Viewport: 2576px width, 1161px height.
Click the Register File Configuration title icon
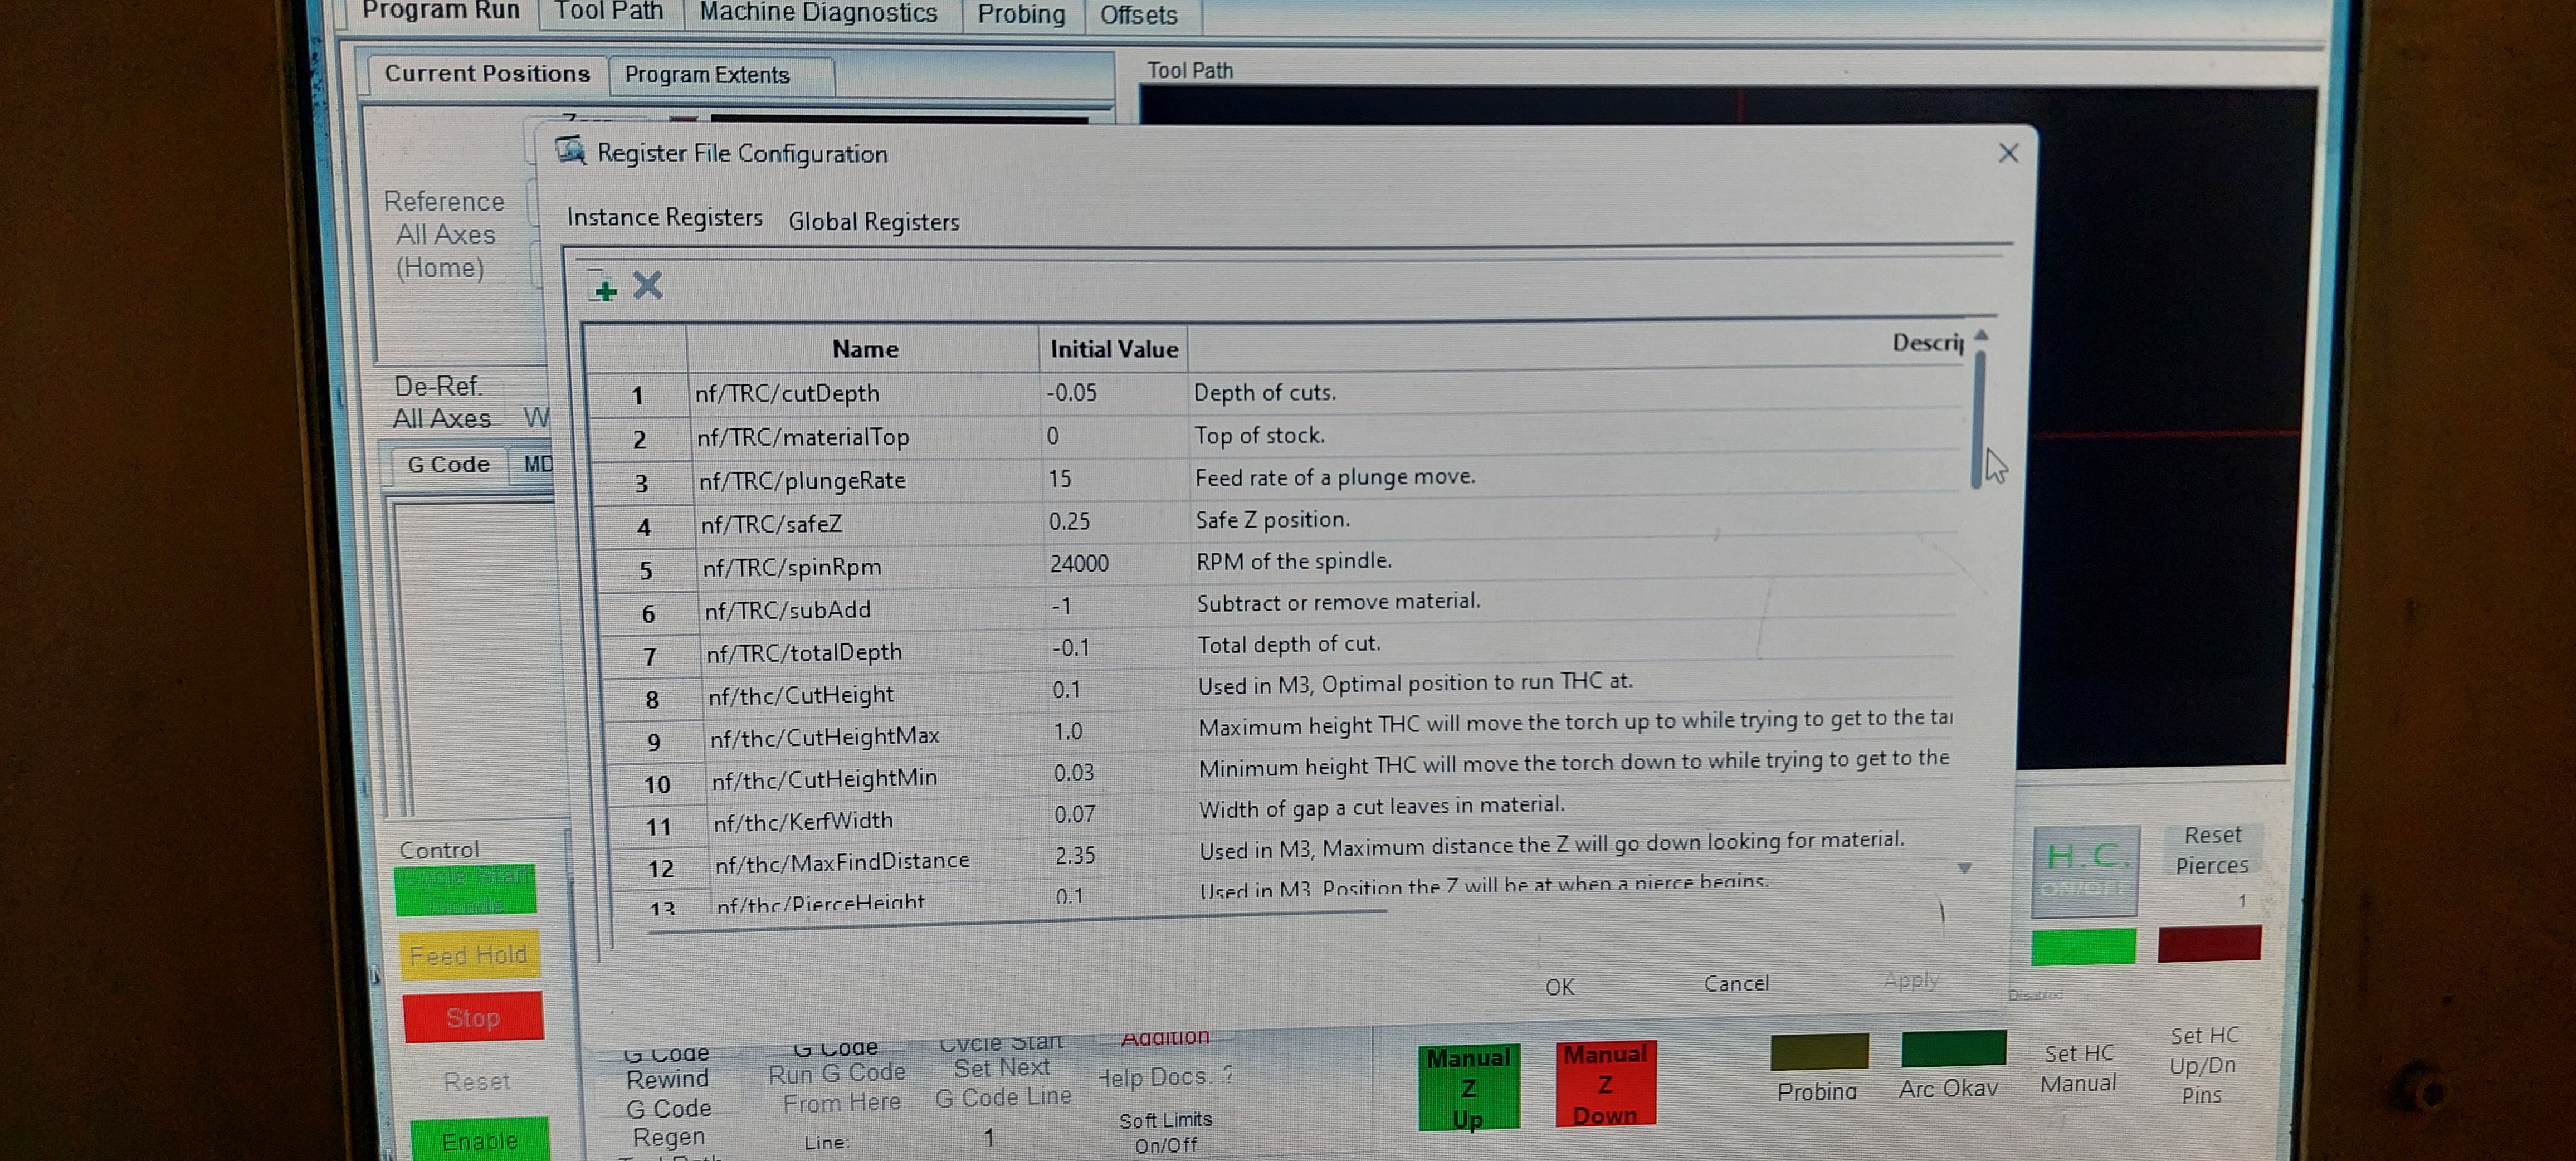[x=571, y=151]
